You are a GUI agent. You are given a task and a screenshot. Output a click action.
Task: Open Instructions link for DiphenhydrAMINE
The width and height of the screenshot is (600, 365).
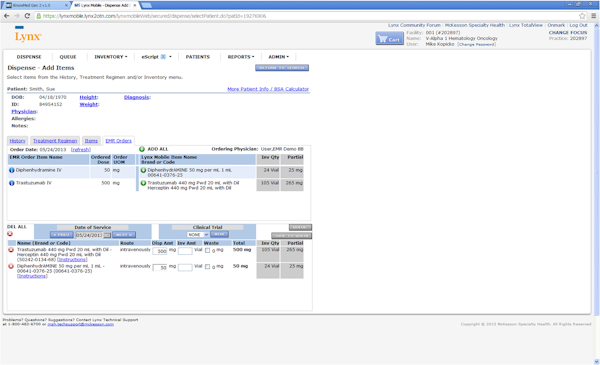(32, 276)
